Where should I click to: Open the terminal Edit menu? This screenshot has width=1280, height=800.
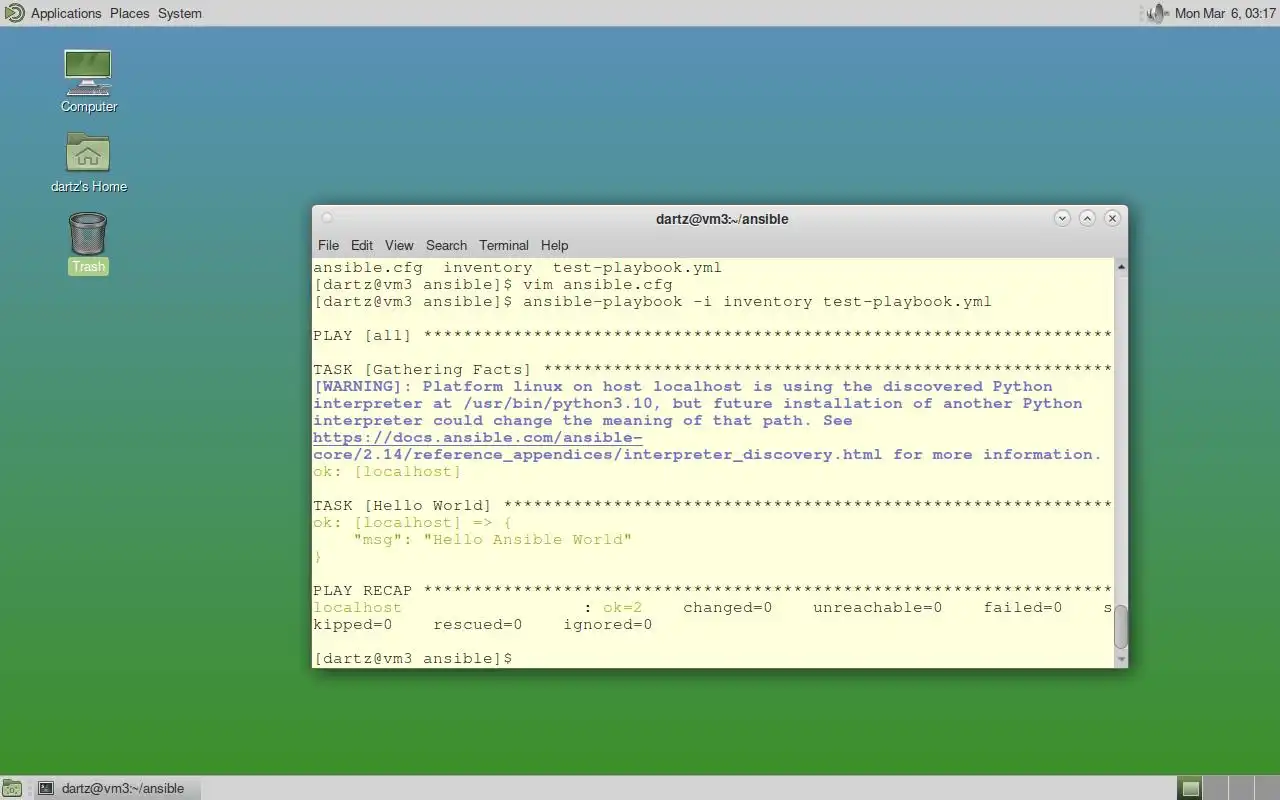tap(362, 245)
